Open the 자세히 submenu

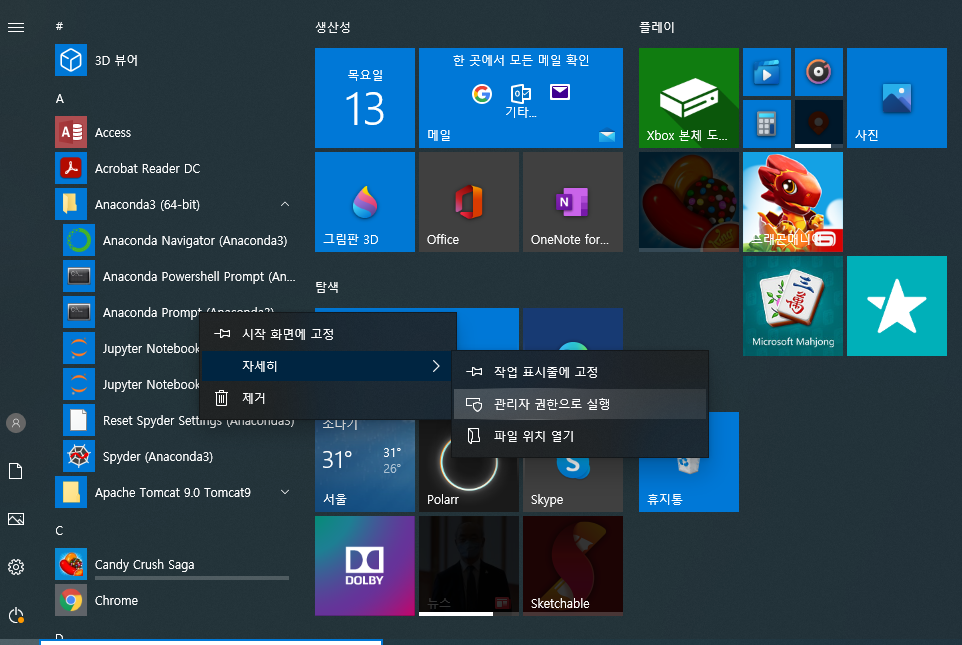click(x=328, y=366)
